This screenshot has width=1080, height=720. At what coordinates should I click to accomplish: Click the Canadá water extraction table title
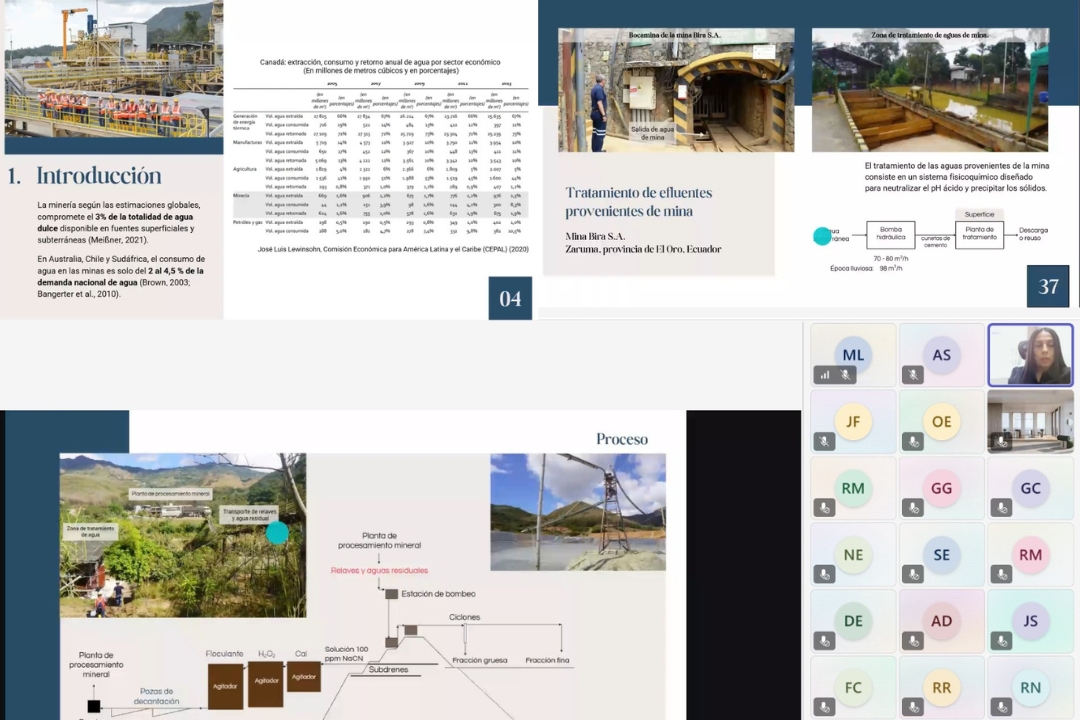(x=380, y=66)
